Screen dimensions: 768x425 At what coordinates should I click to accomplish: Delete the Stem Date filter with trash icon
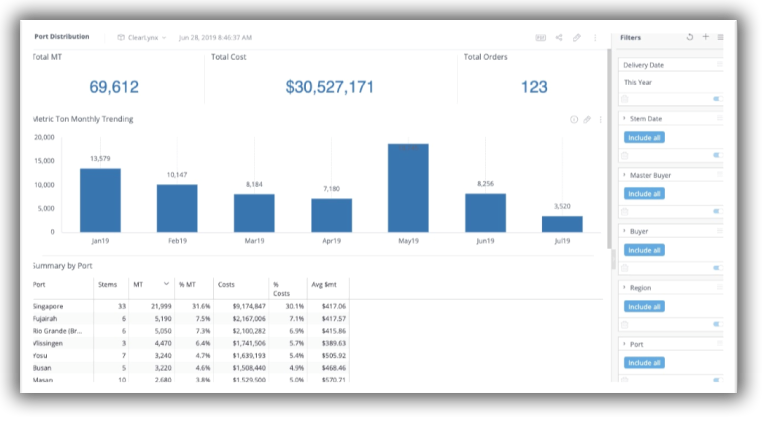[624, 156]
